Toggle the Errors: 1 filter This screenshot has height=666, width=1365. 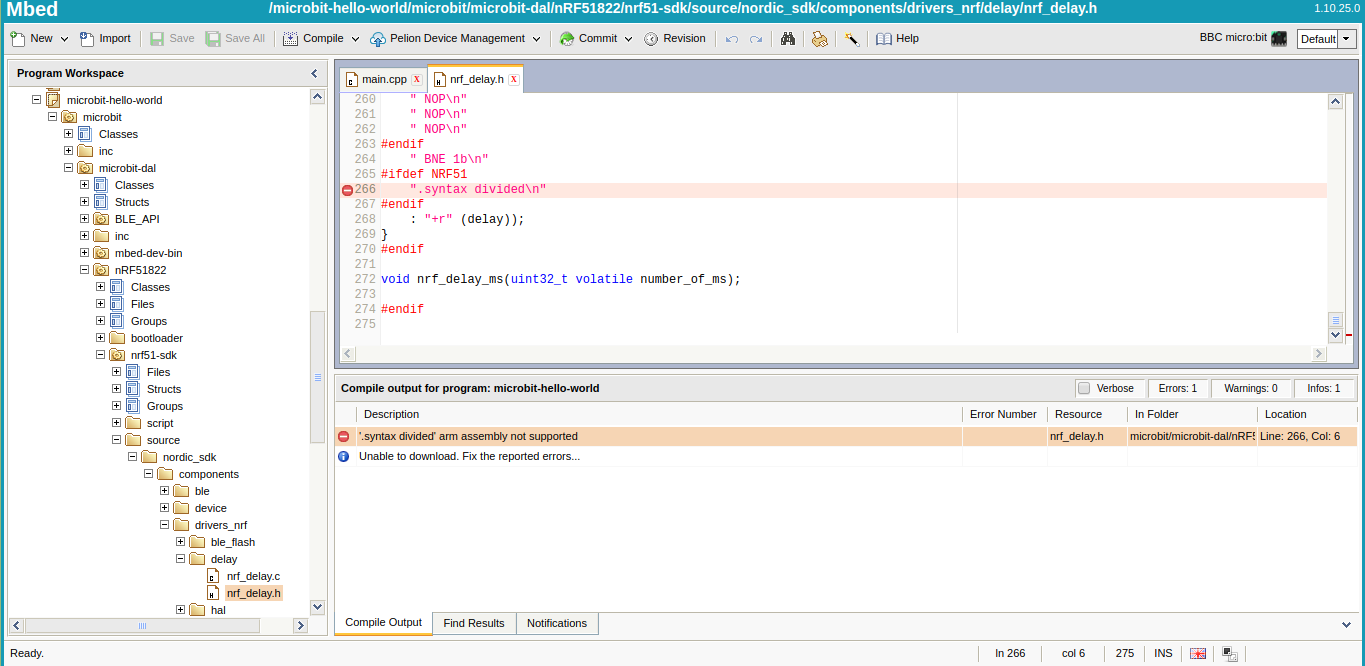[1177, 388]
